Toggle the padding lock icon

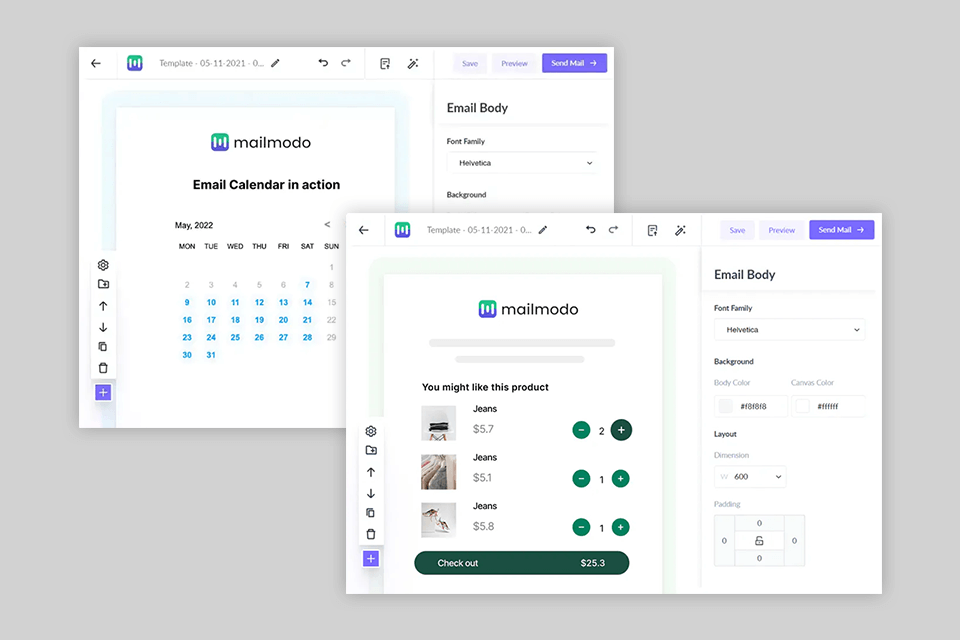759,540
